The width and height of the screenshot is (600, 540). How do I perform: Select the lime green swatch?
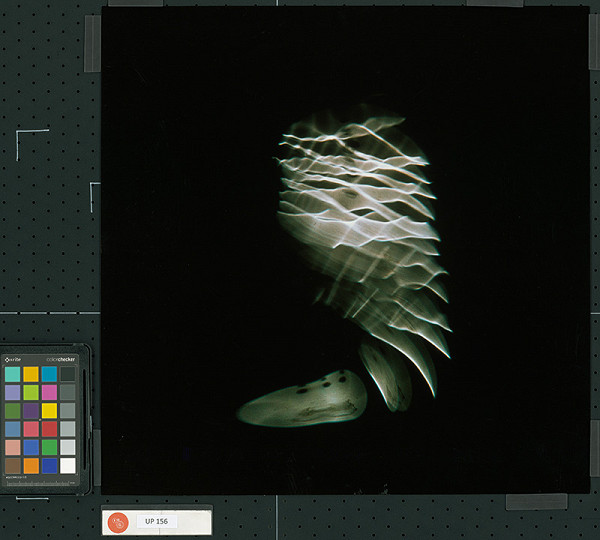coord(31,392)
